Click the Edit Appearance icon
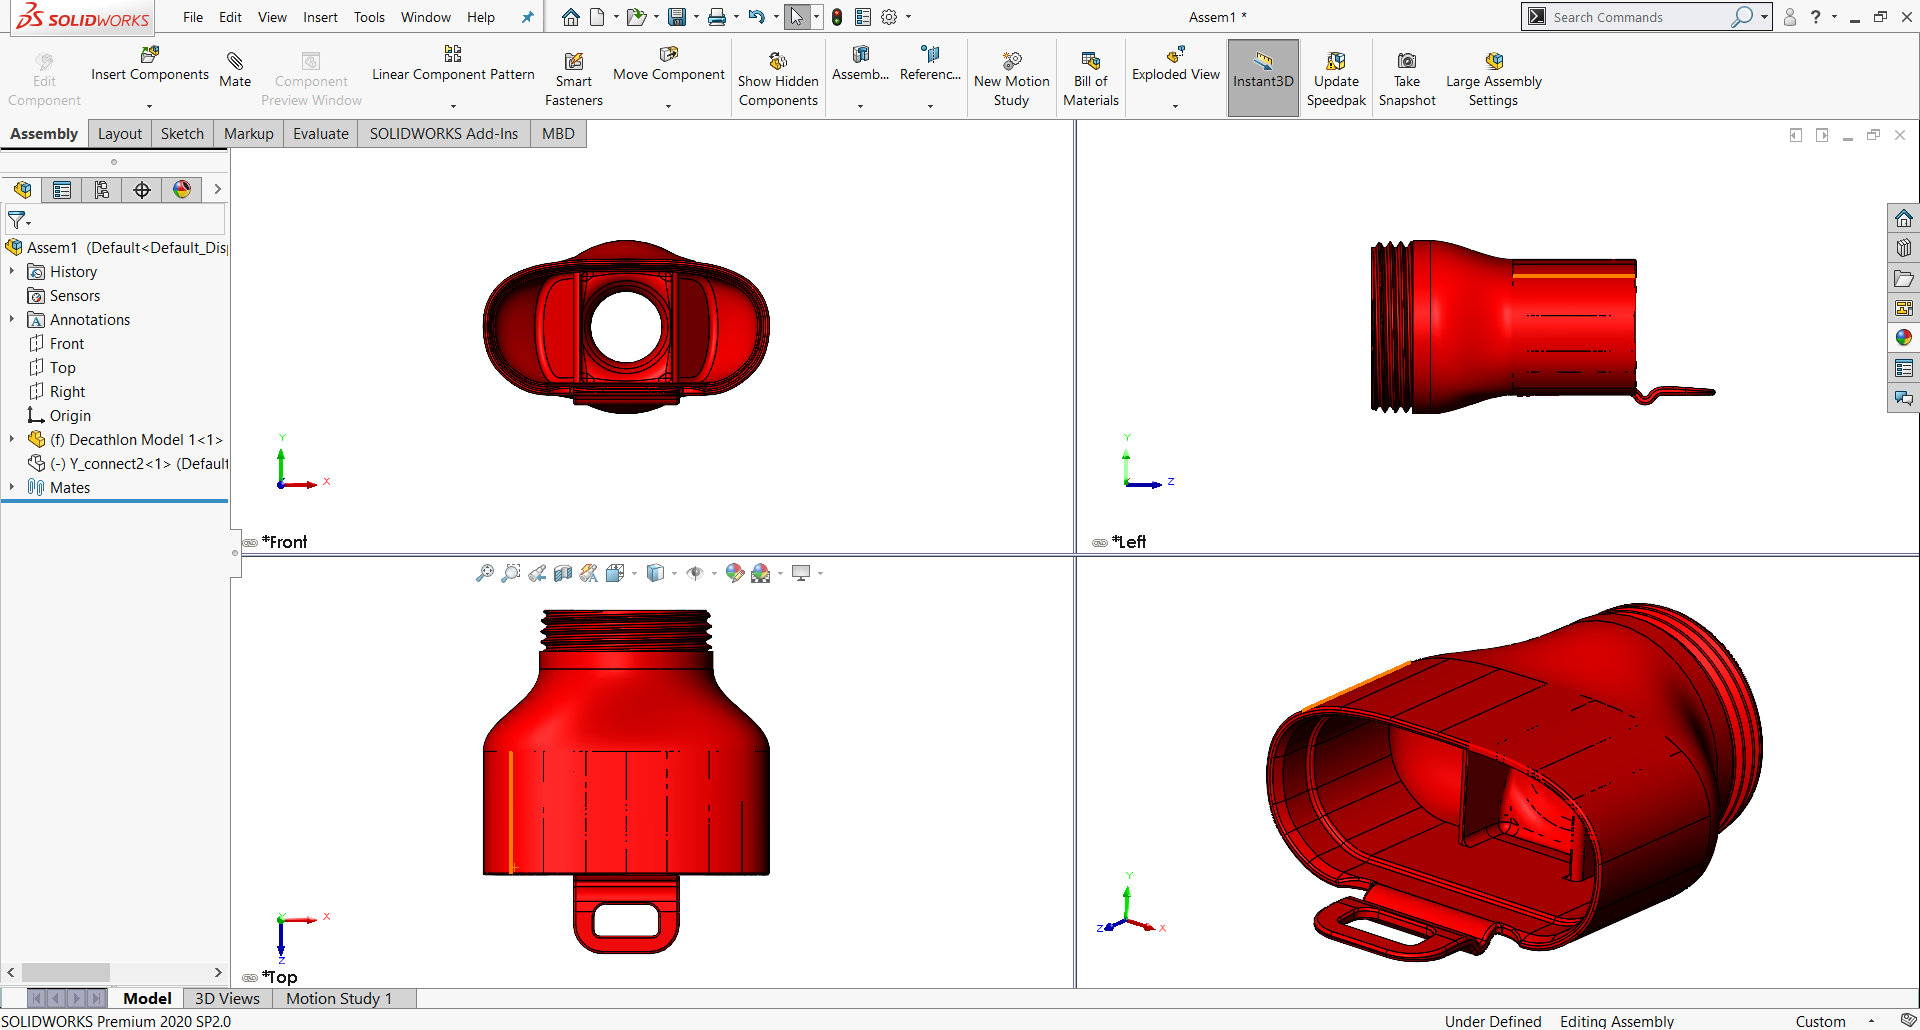Image resolution: width=1920 pixels, height=1030 pixels. tap(735, 573)
